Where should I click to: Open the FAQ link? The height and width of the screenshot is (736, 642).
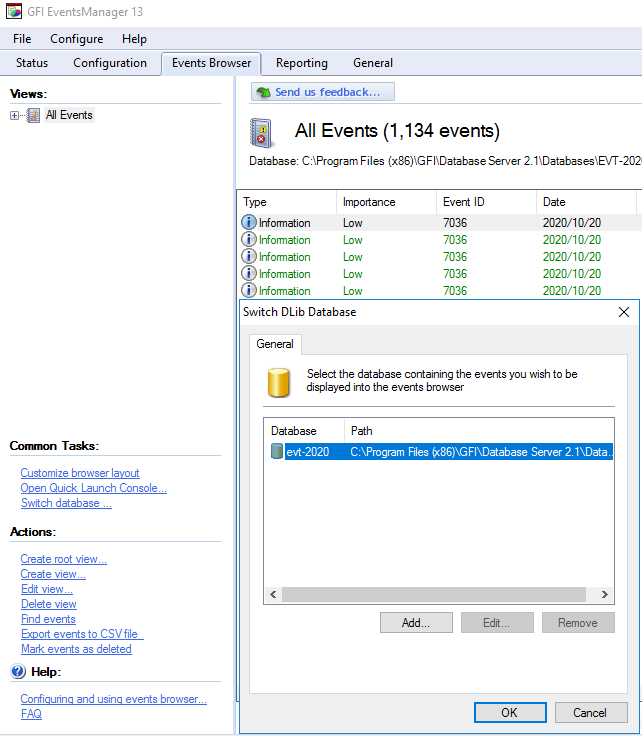[31, 714]
